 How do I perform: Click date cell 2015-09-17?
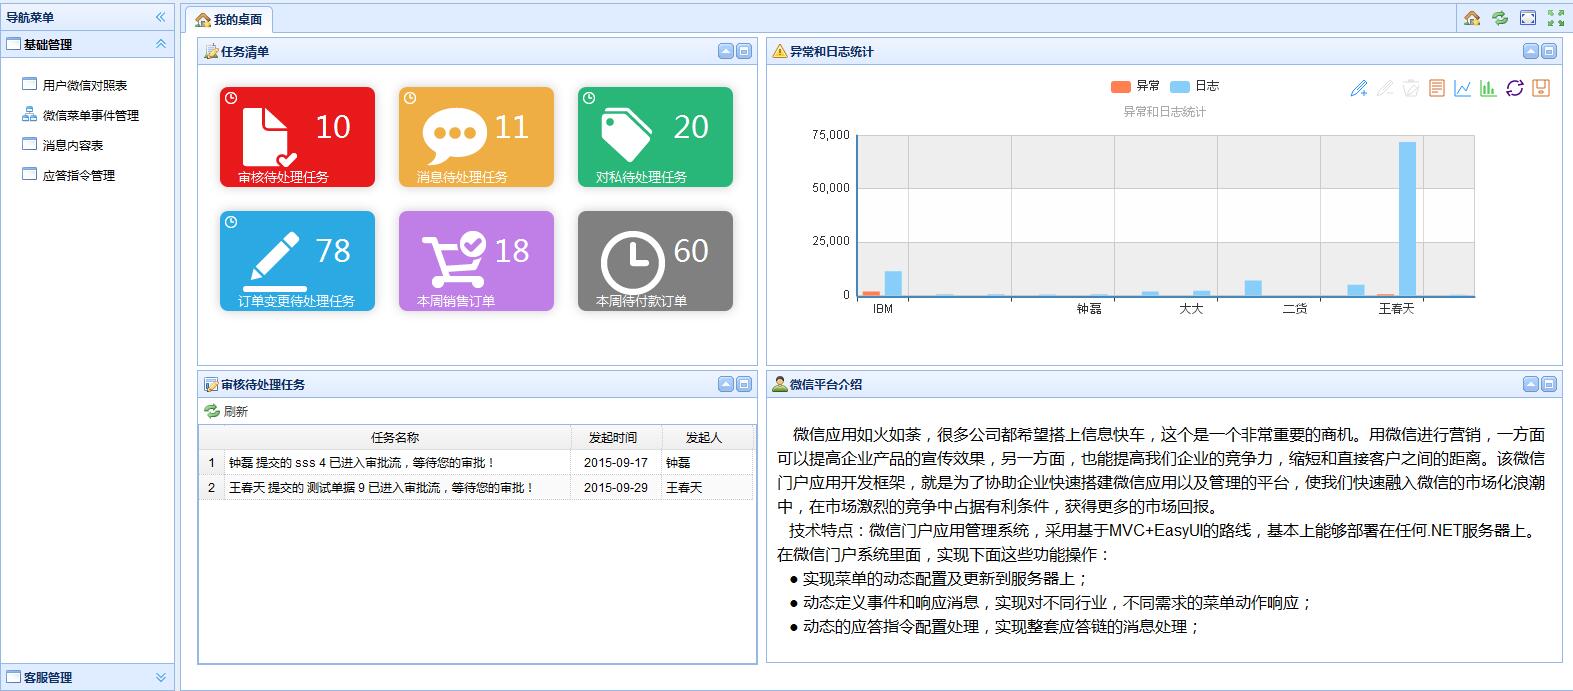(616, 463)
